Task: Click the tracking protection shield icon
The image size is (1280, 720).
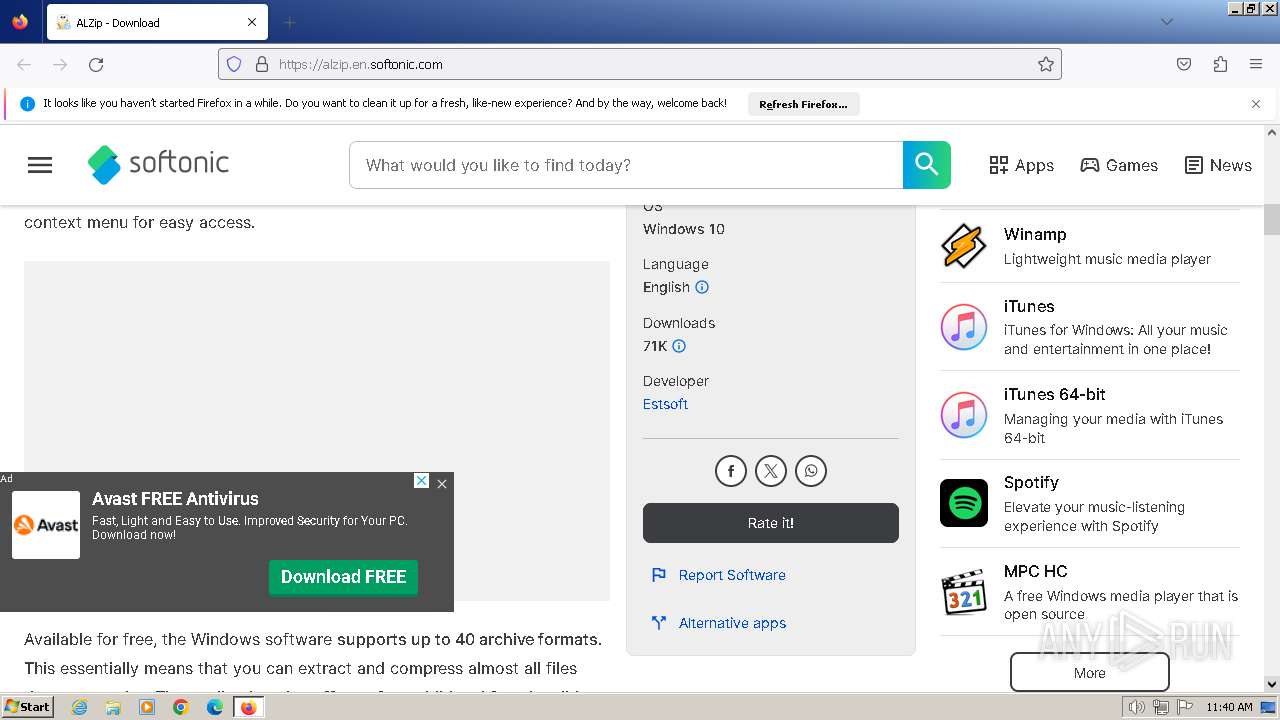Action: point(234,64)
